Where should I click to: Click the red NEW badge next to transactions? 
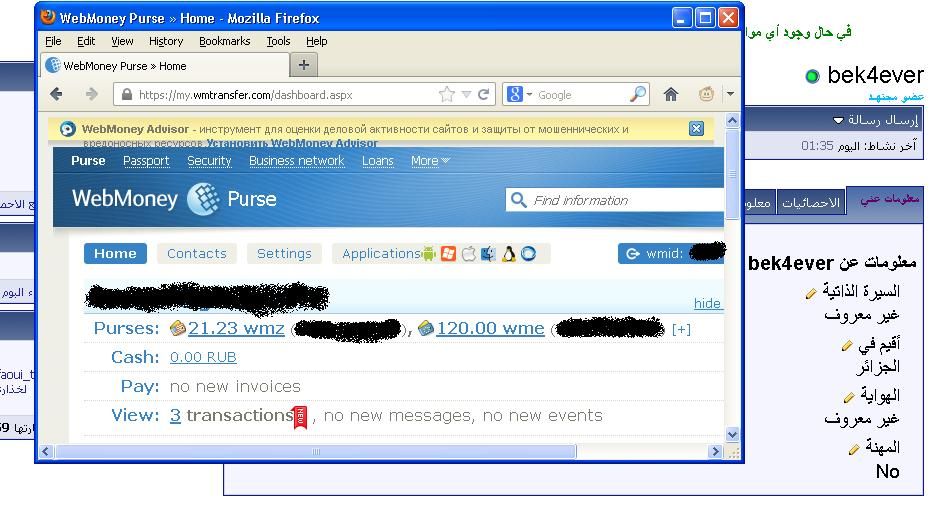point(300,417)
